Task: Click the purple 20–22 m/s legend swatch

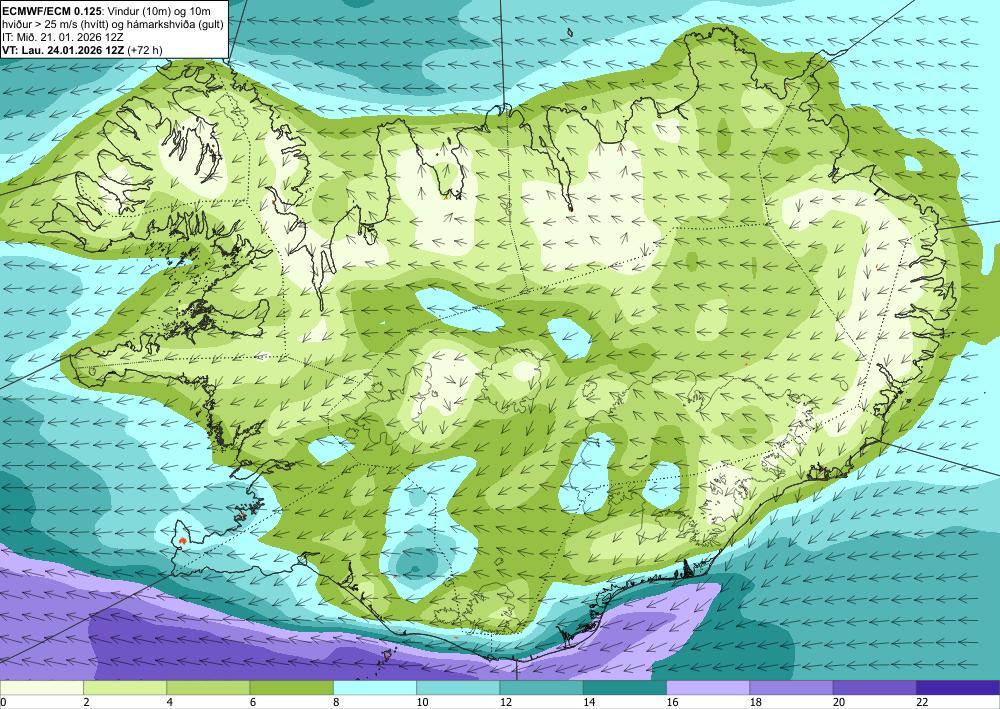Action: click(875, 687)
